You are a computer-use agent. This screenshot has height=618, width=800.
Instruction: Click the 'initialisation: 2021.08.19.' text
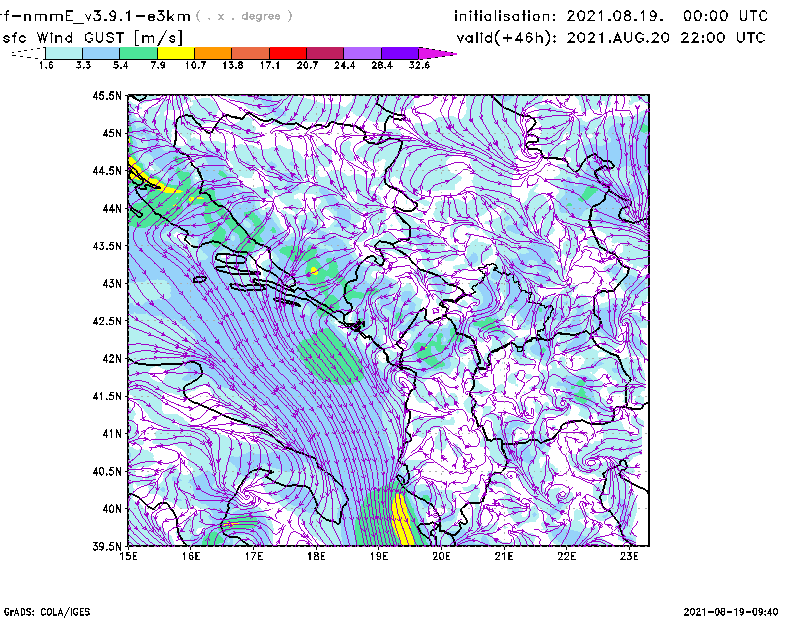(559, 16)
